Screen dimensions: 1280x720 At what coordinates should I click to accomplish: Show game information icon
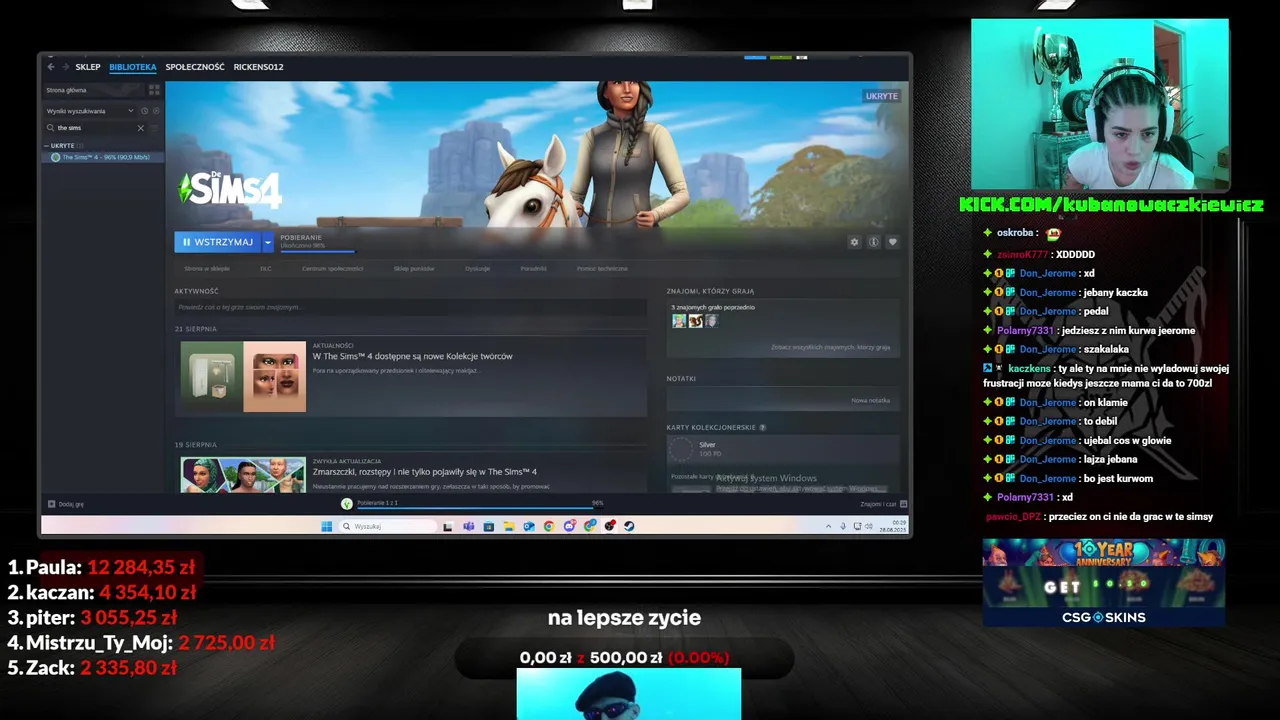point(873,242)
